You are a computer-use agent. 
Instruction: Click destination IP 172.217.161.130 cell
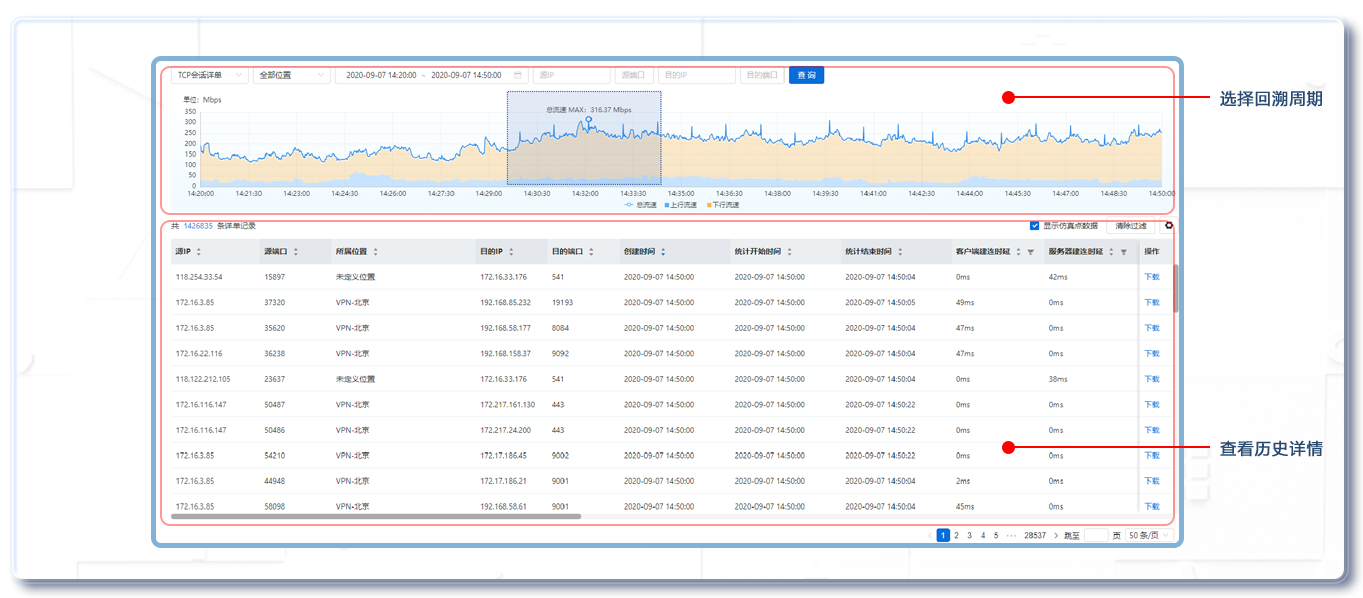(508, 404)
